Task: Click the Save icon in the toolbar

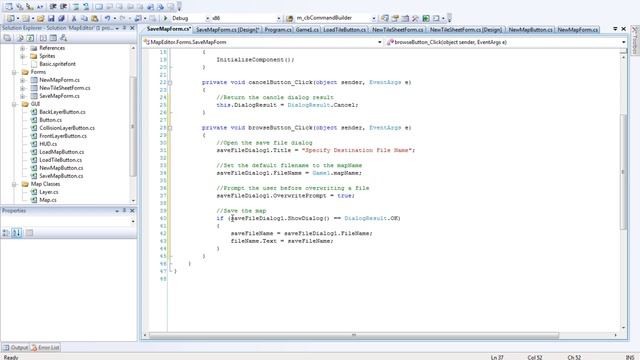Action: (51, 18)
